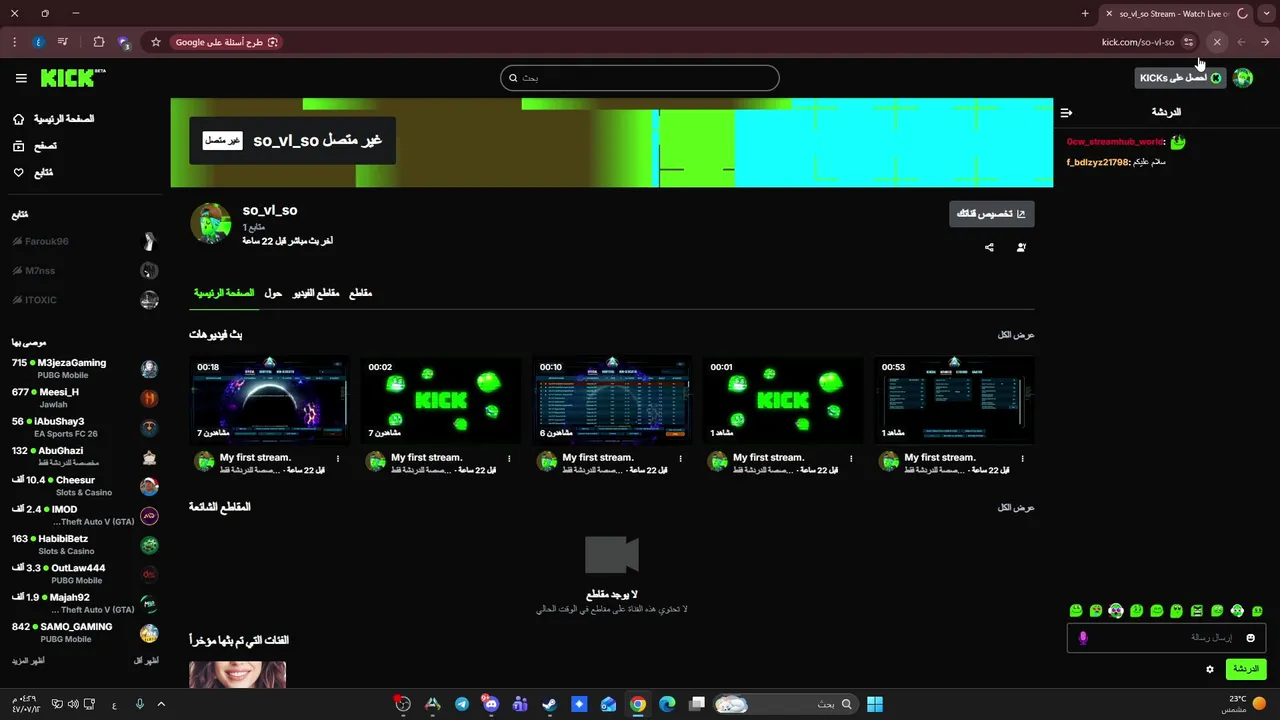The height and width of the screenshot is (720, 1280).
Task: Open Microsoft Edge from the taskbar
Action: (667, 704)
